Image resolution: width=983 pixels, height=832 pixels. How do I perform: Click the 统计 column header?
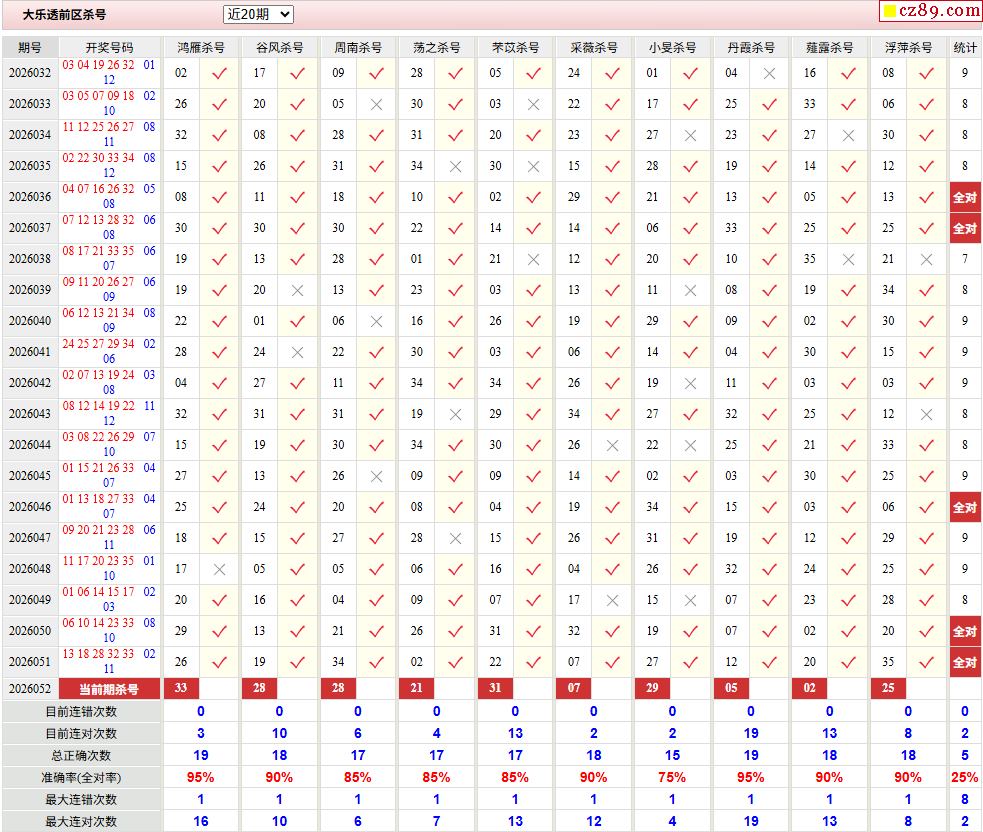pos(964,47)
